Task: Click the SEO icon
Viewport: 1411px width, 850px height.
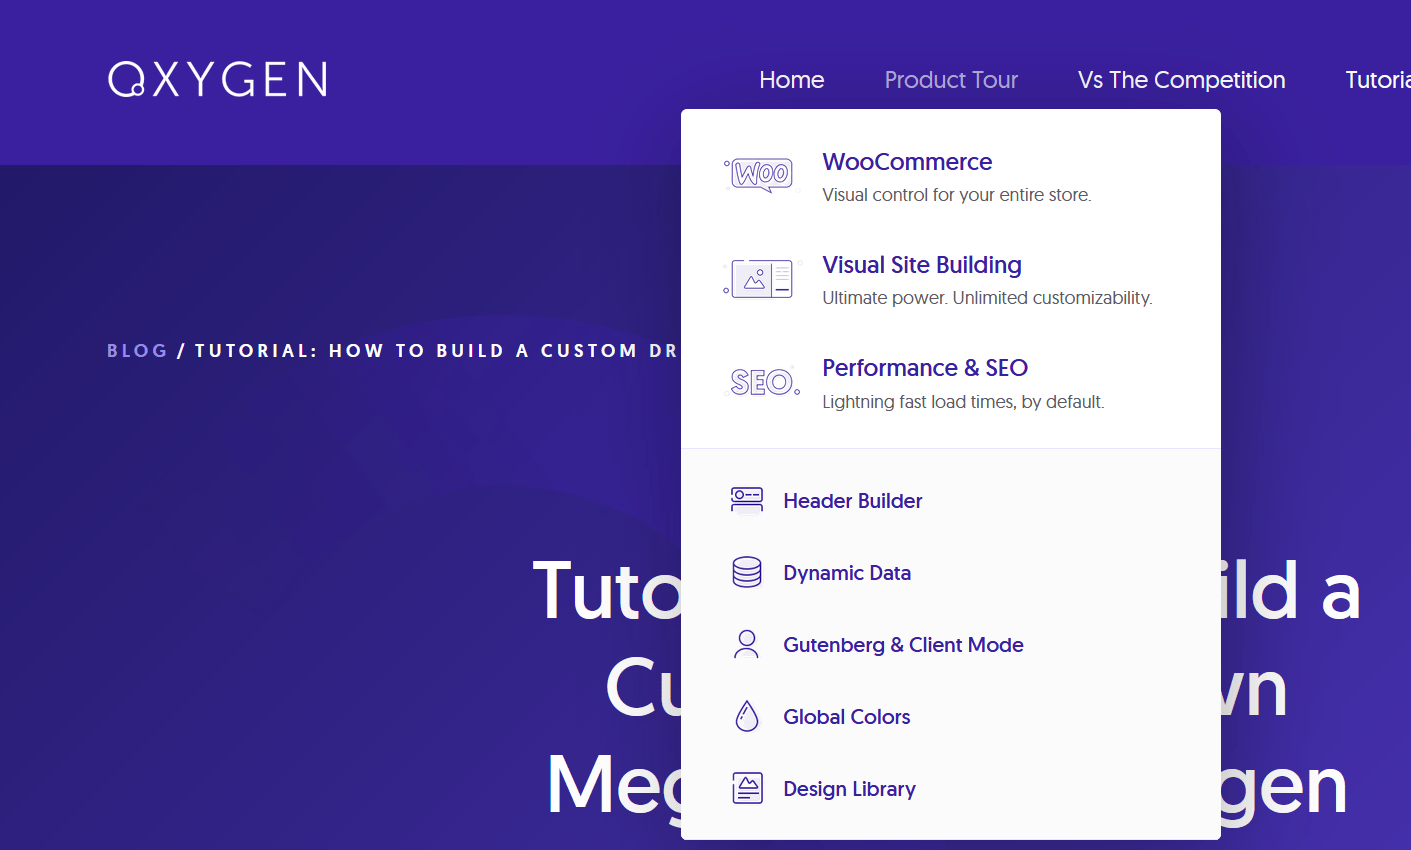Action: [x=762, y=382]
